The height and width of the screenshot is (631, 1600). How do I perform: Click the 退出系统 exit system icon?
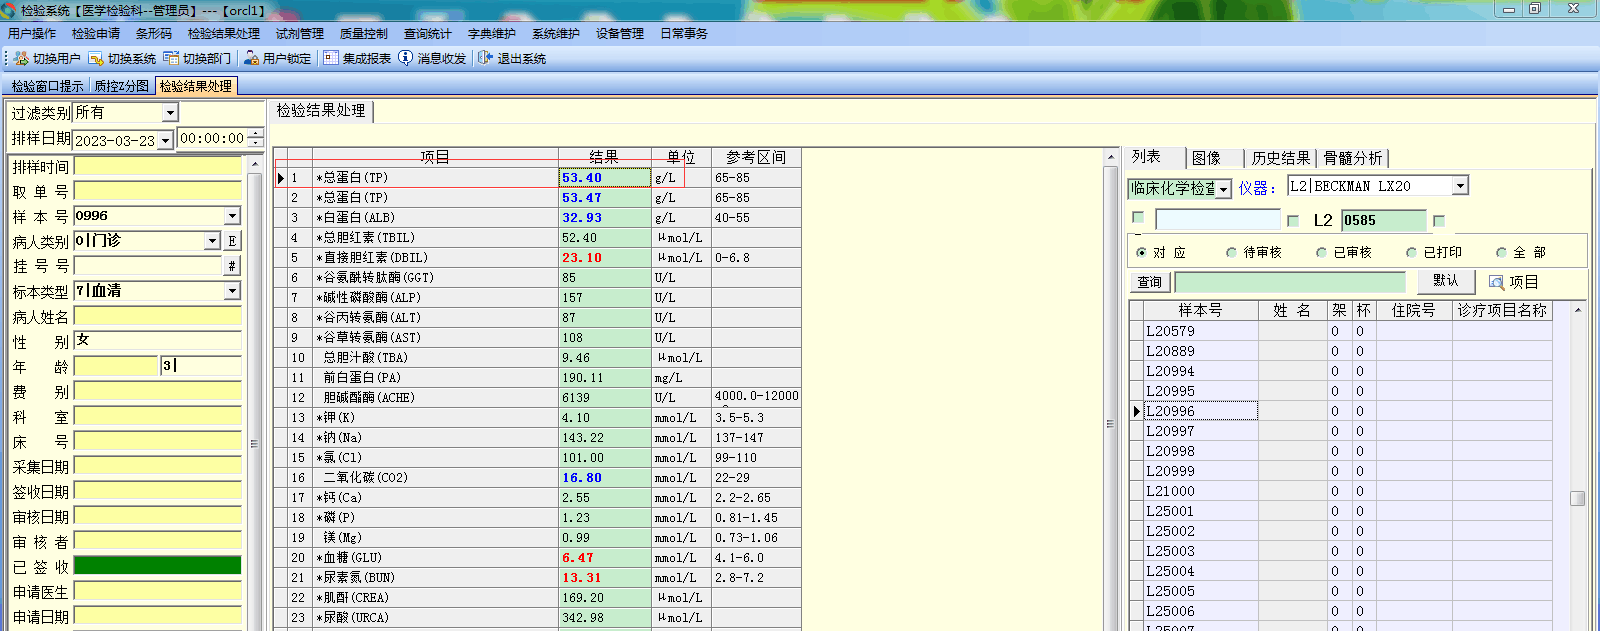(485, 58)
